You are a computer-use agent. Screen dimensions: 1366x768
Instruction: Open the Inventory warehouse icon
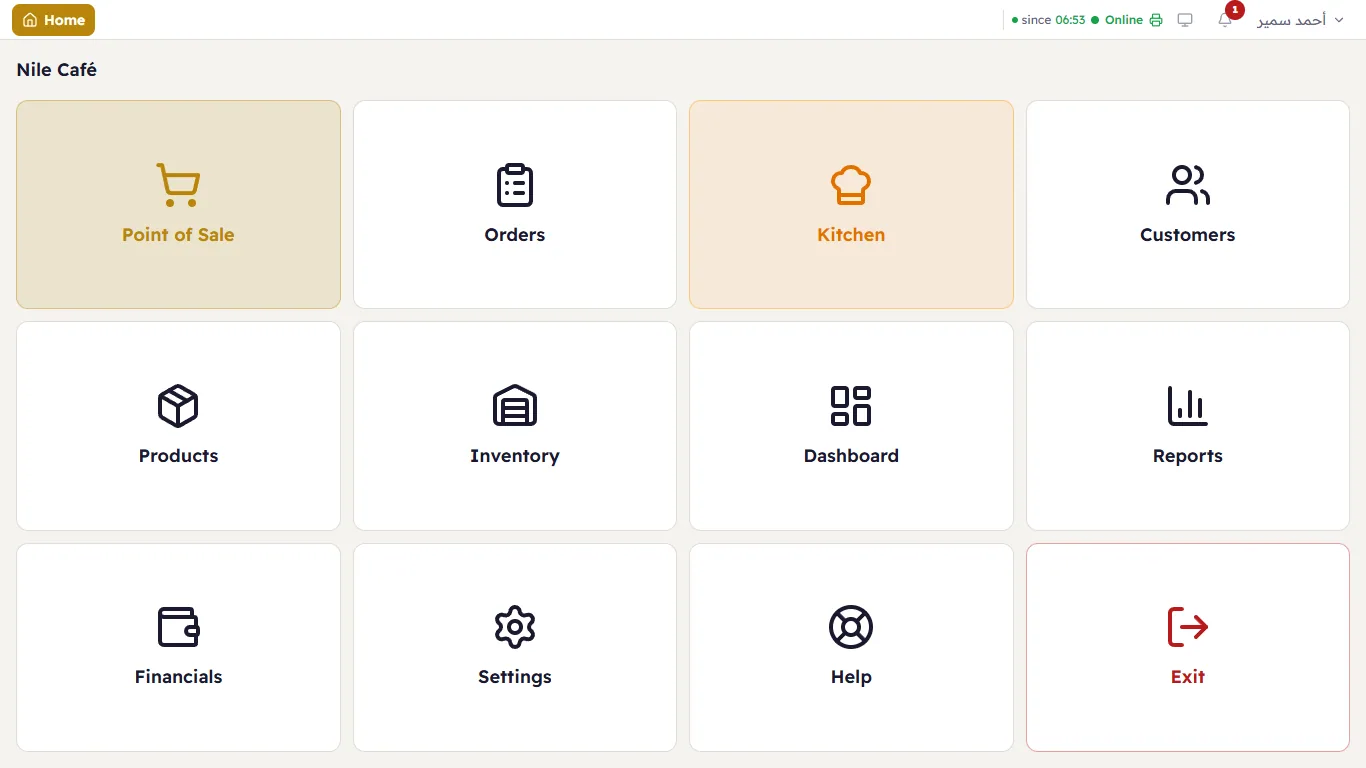click(x=515, y=406)
